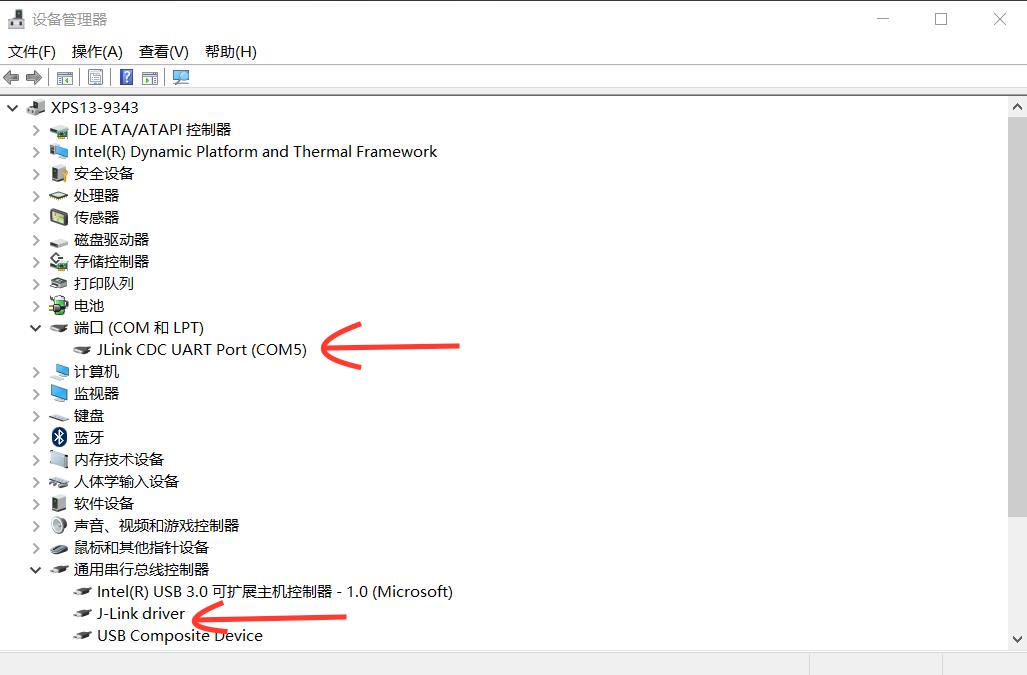Click the Bluetooth icon in the device tree

pyautogui.click(x=59, y=437)
